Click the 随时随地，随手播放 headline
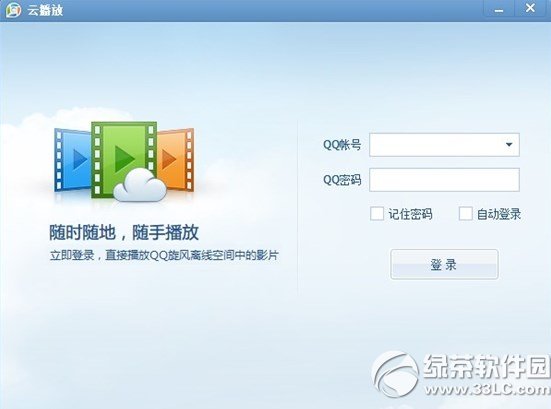Image resolution: width=551 pixels, height=409 pixels. tap(124, 233)
